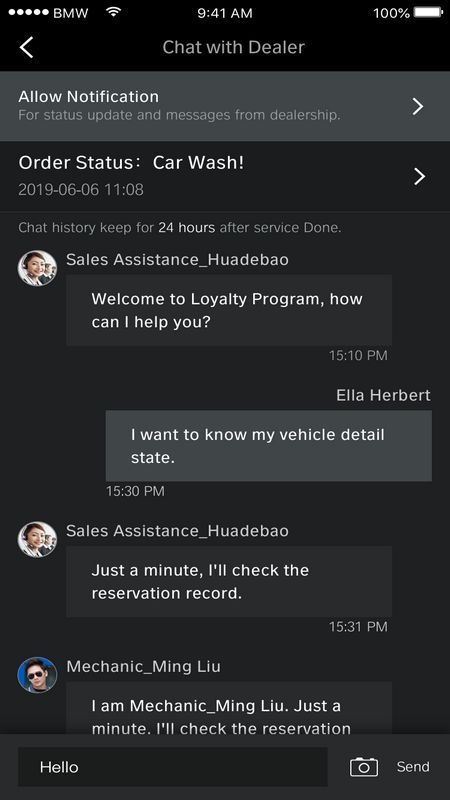Viewport: 450px width, 800px height.
Task: Select the Welcome to Loyalty Program message
Action: pos(229,310)
